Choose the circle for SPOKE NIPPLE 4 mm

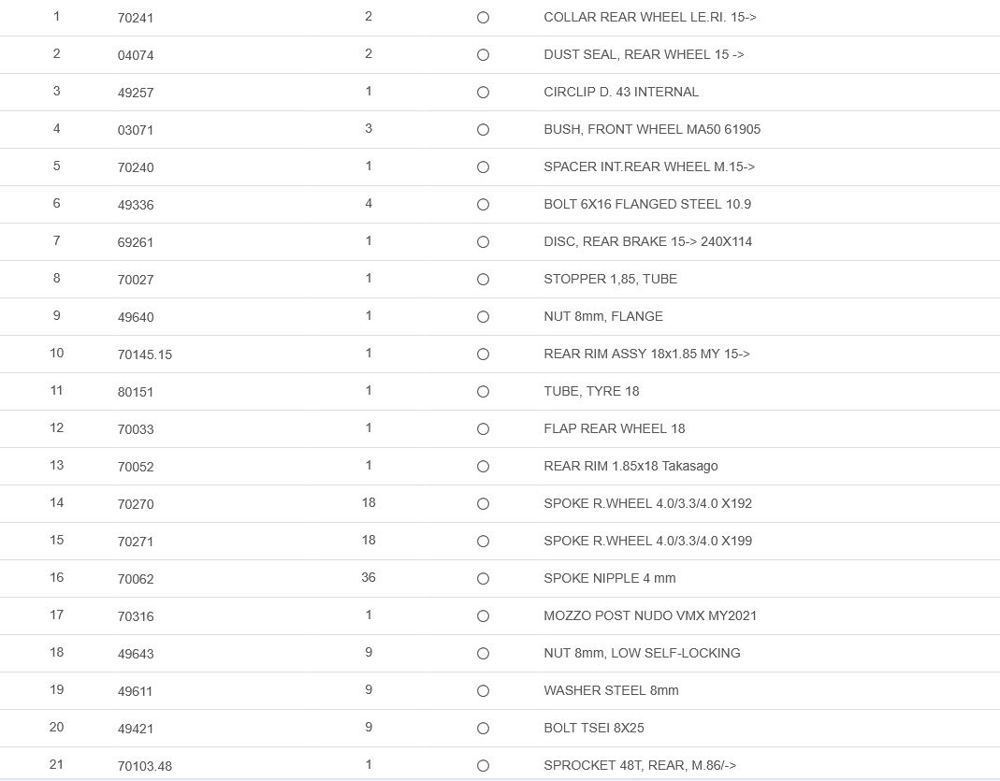click(483, 579)
